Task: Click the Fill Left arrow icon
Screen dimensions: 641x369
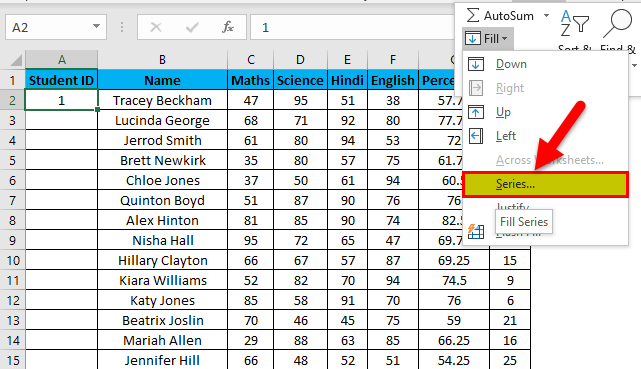Action: 476,136
